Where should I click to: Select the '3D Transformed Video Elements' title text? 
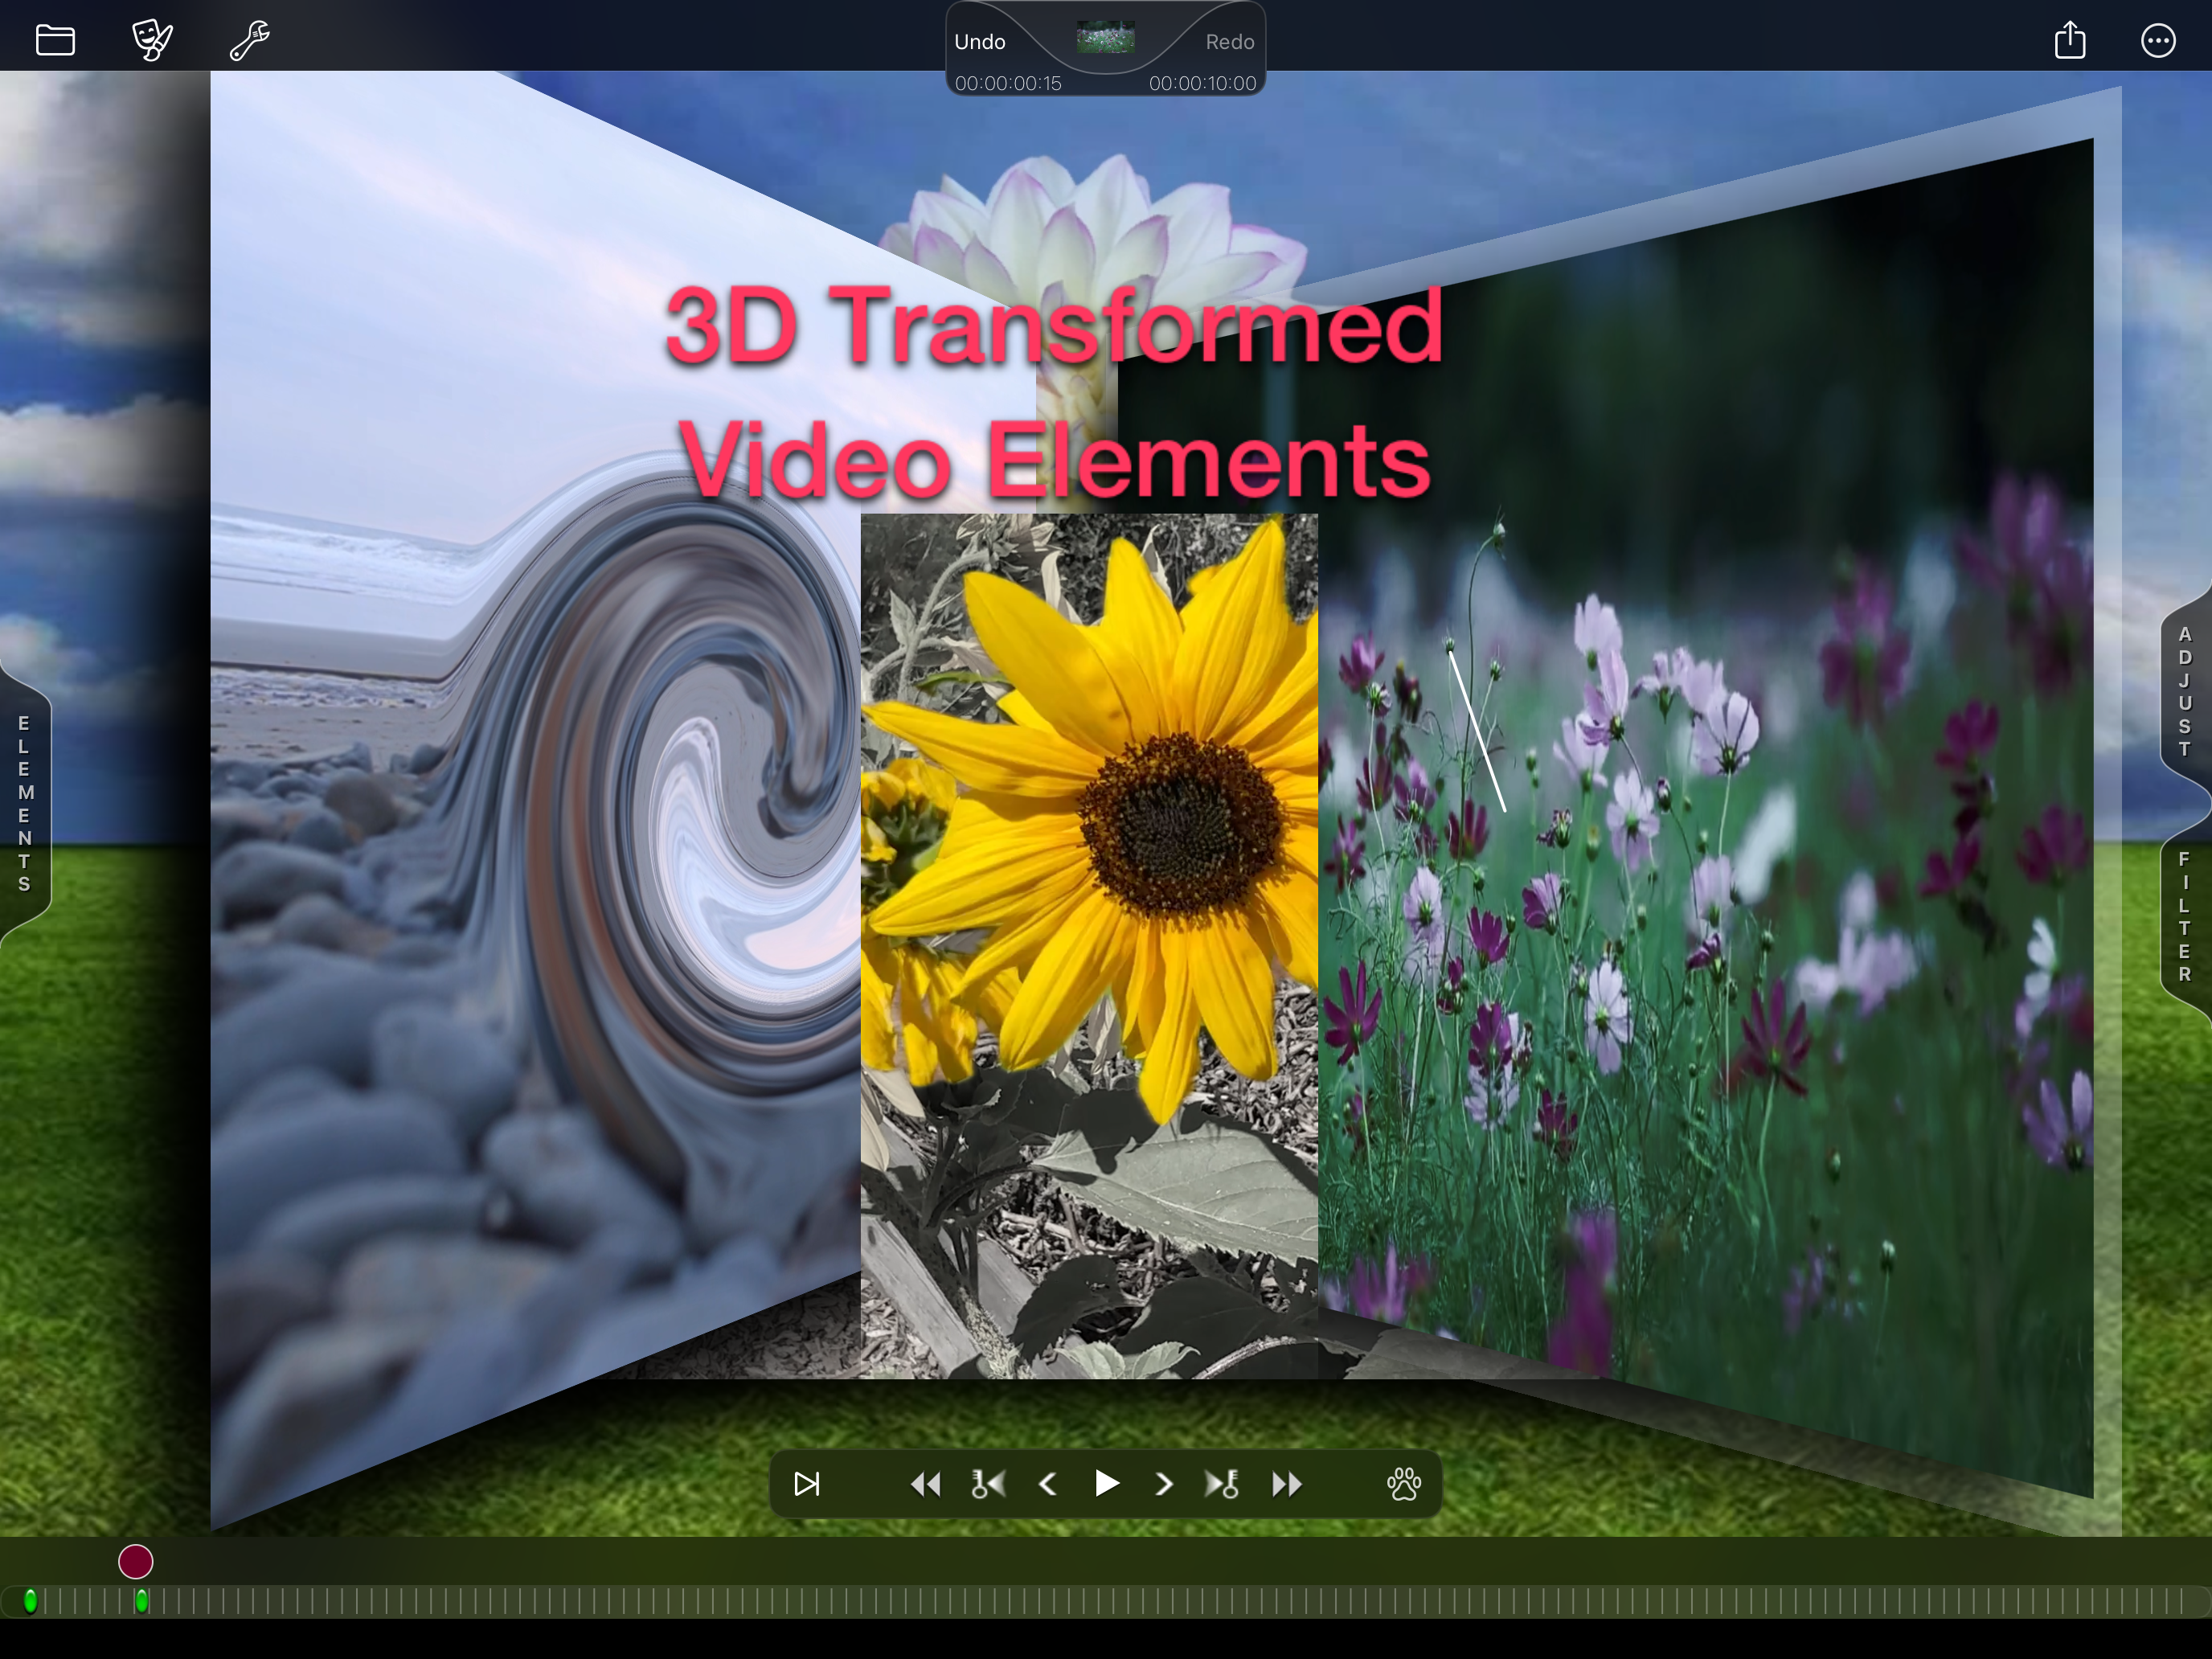[x=1055, y=392]
